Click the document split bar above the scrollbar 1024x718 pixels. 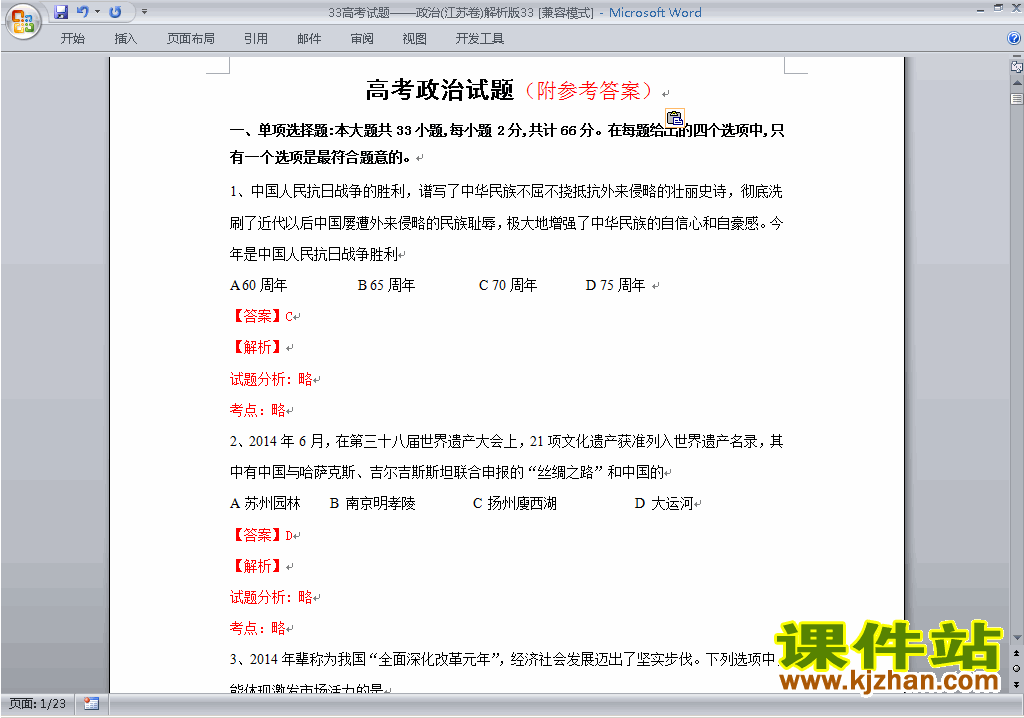(1017, 57)
